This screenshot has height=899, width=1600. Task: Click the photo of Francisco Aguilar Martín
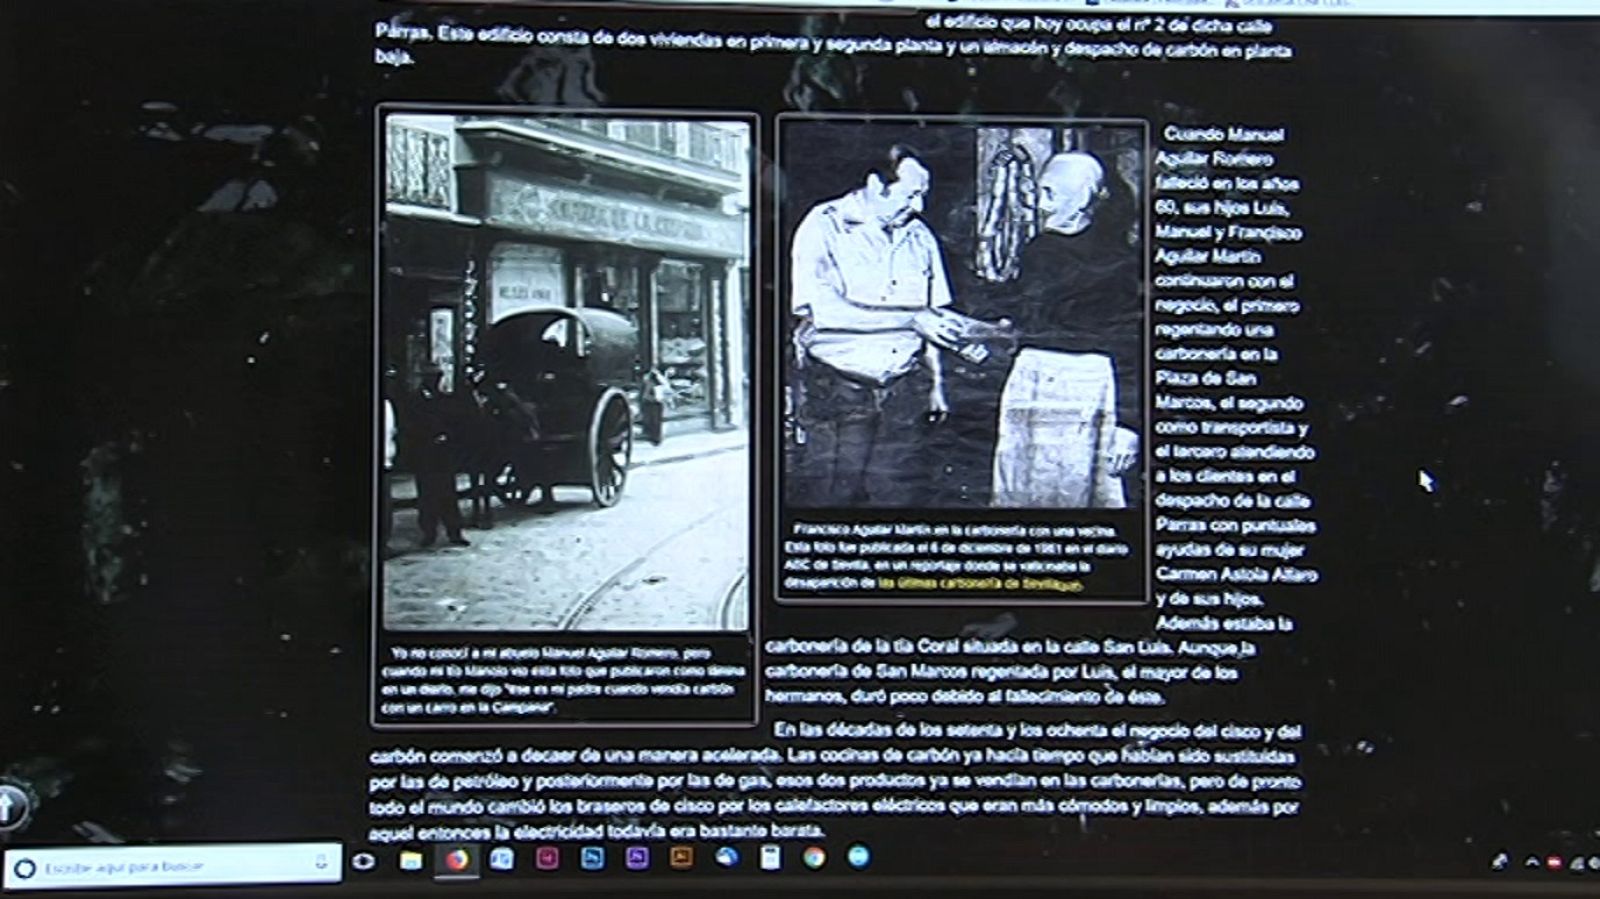[961, 315]
